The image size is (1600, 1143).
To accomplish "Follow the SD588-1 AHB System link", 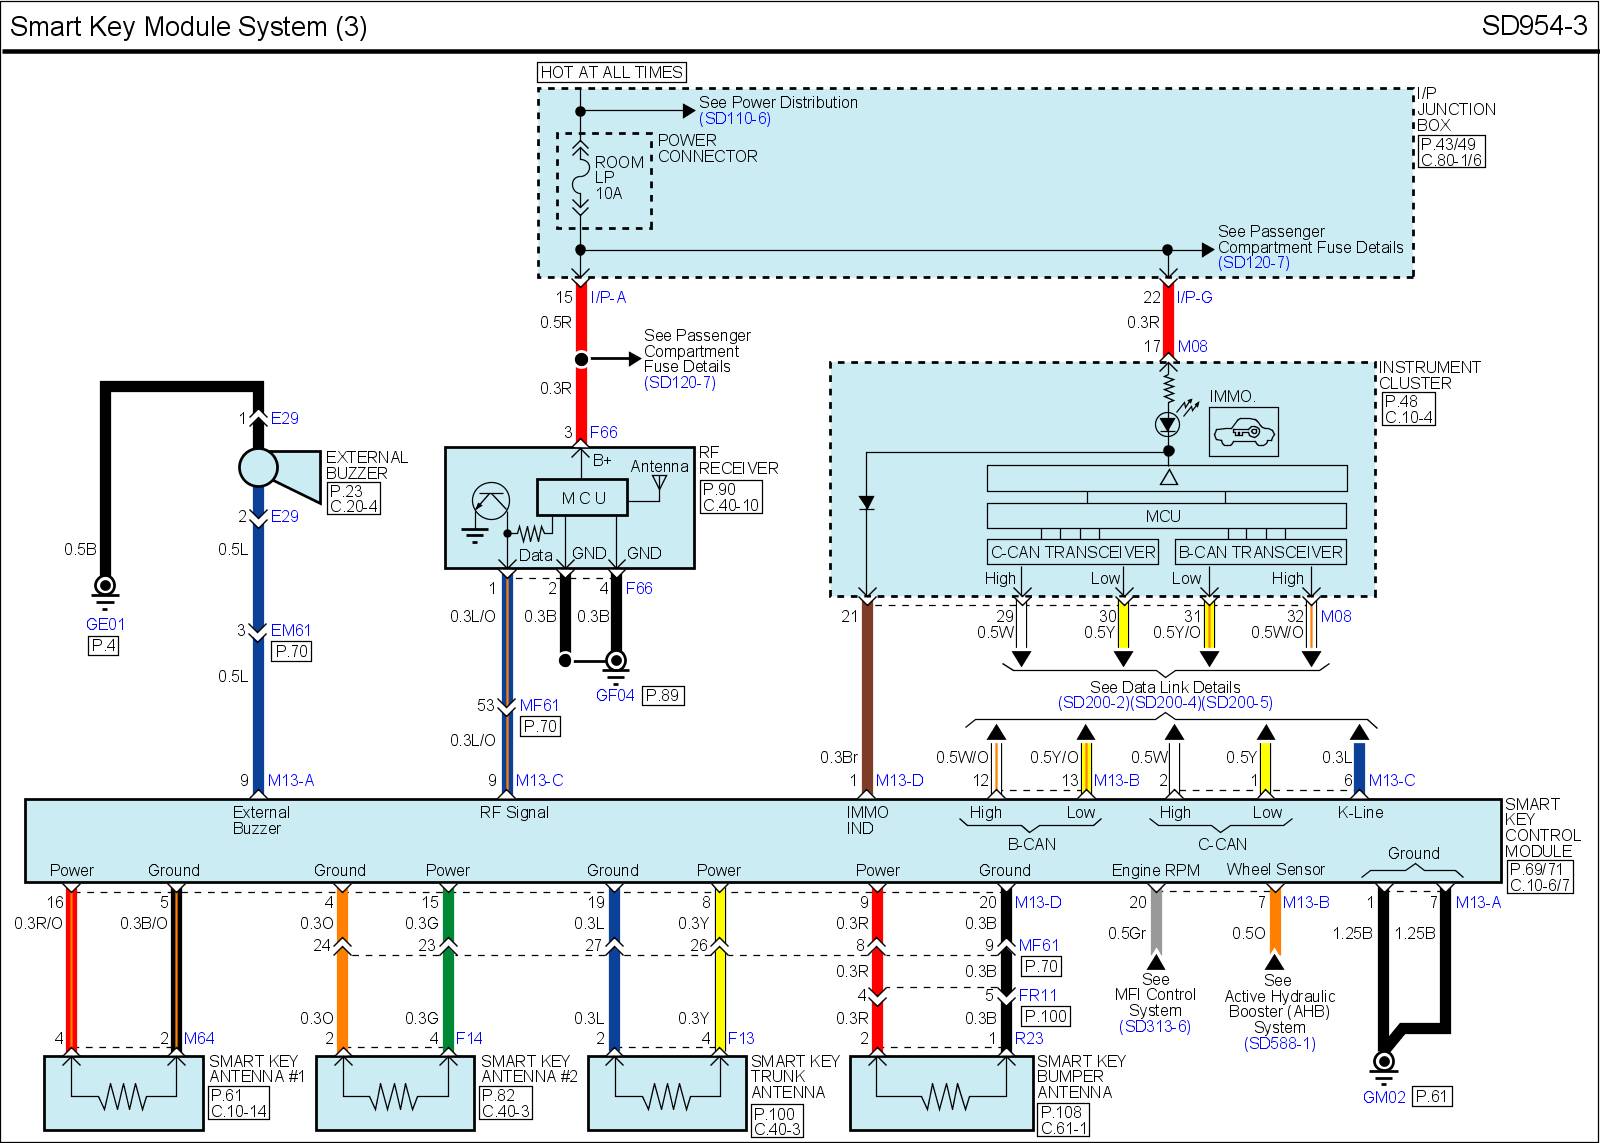I will 1279,1043.
